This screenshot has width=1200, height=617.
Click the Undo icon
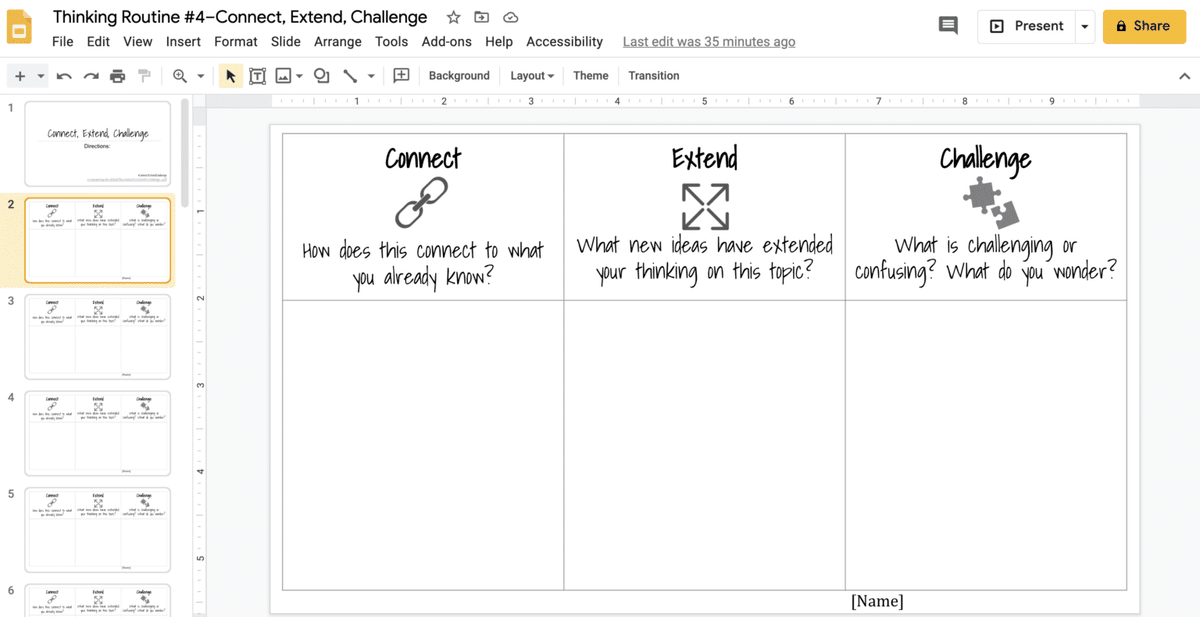[64, 76]
